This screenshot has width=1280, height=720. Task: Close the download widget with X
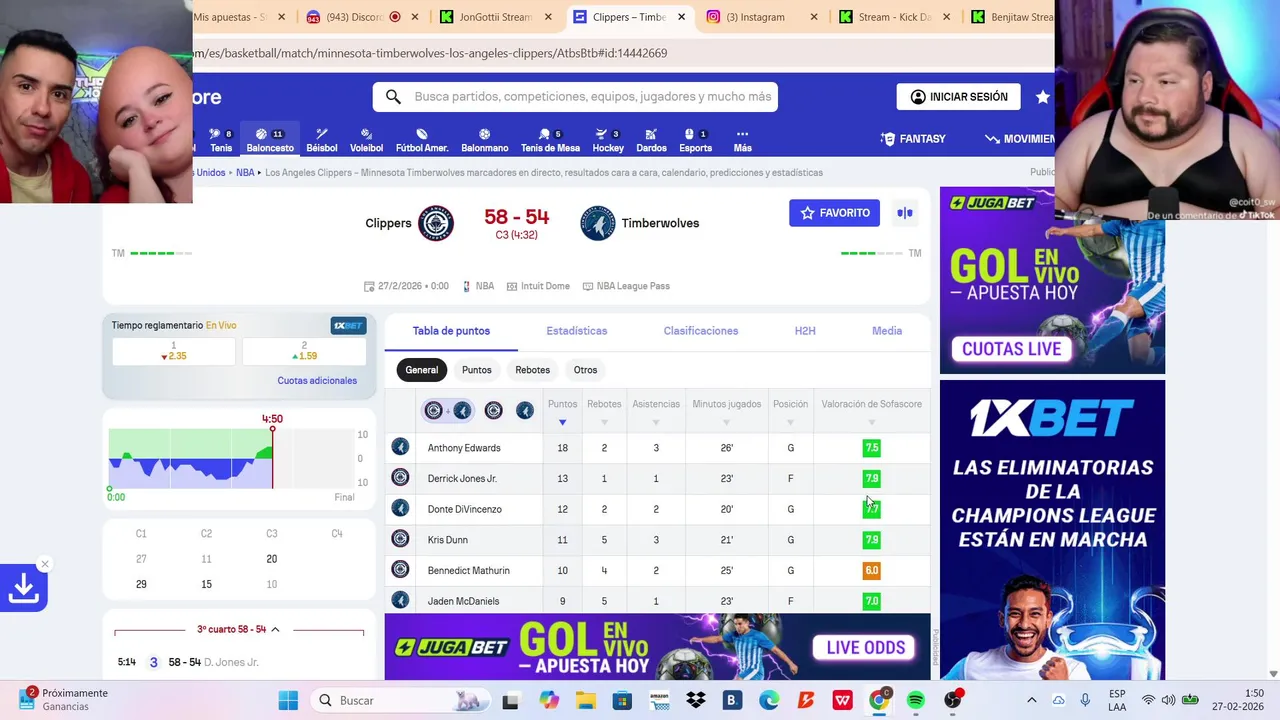click(44, 565)
